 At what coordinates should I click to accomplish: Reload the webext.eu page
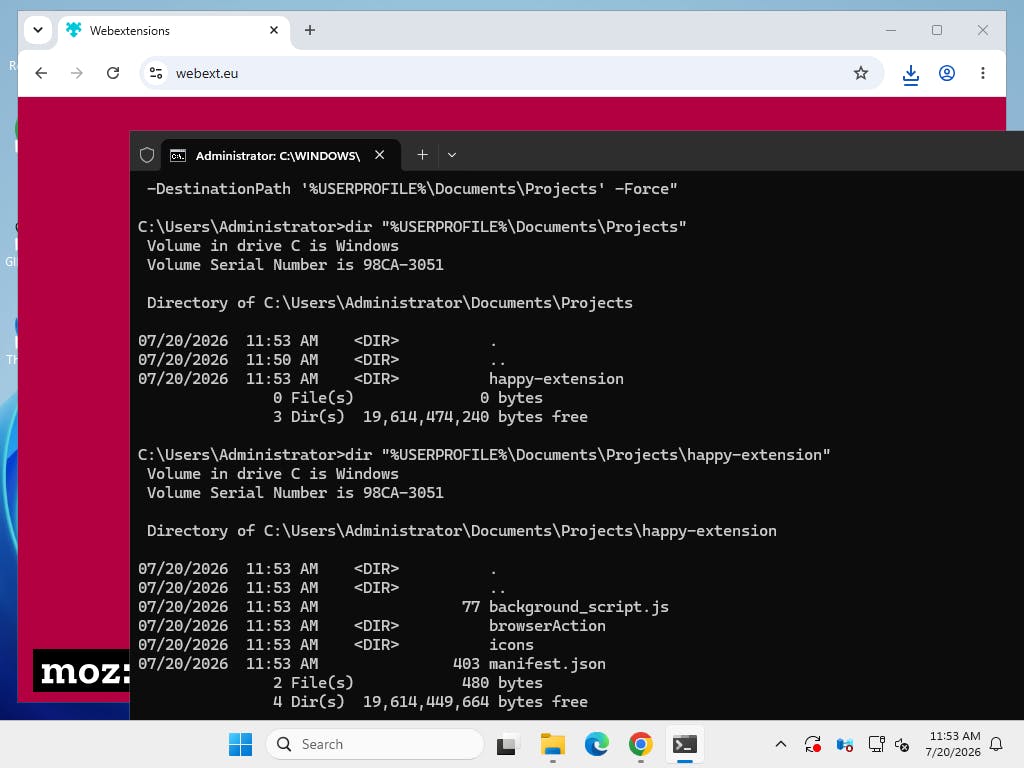click(x=113, y=73)
